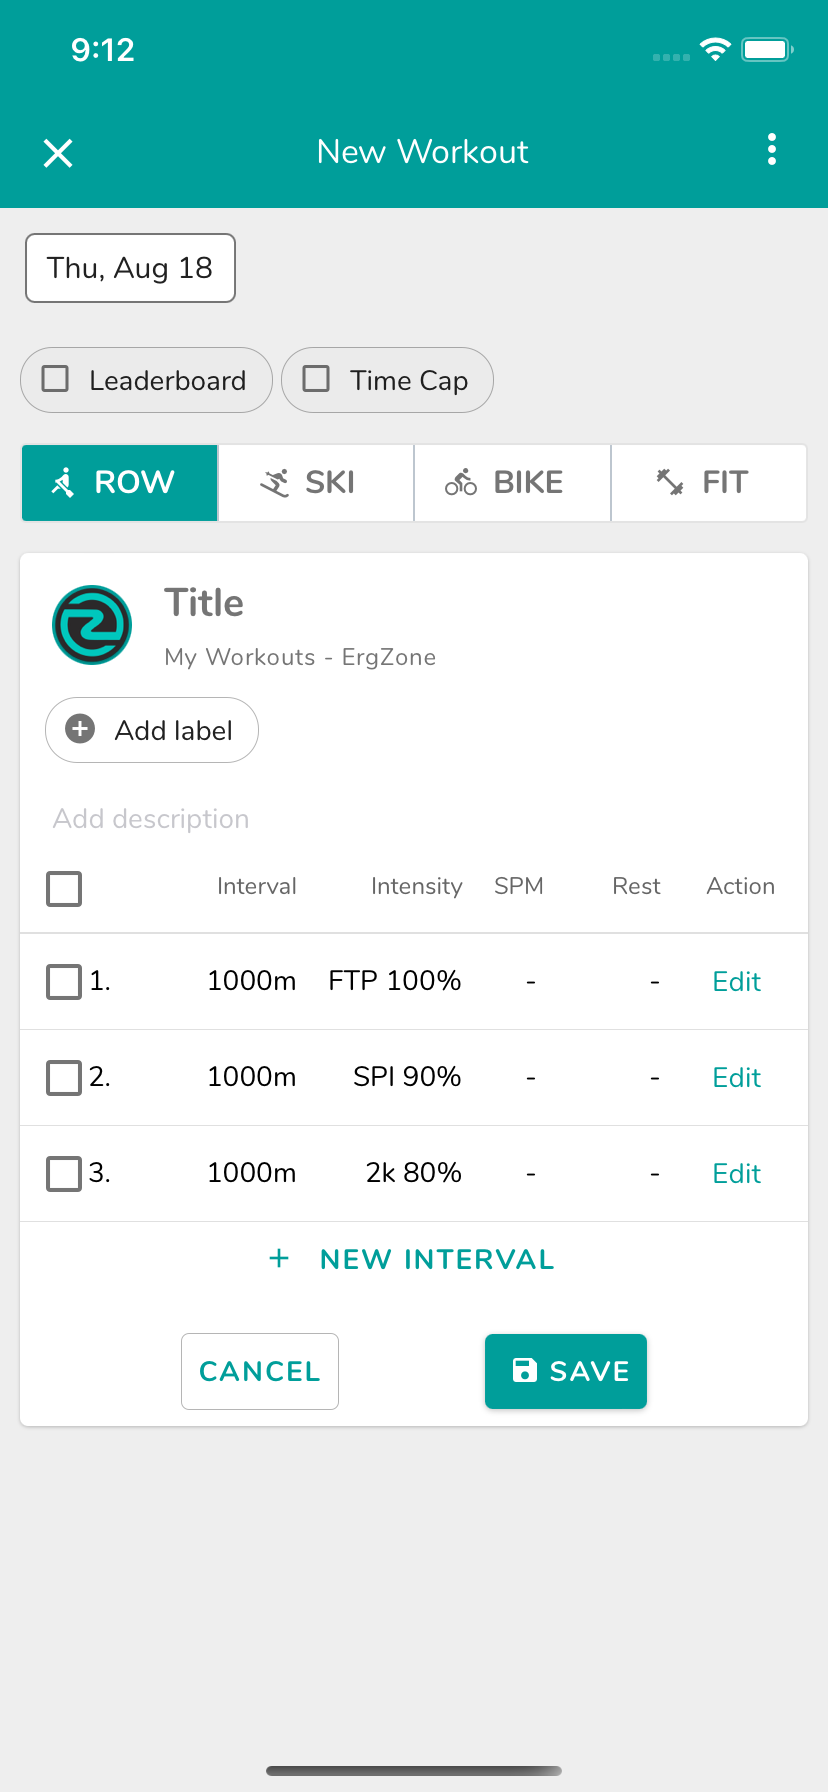The height and width of the screenshot is (1792, 828).
Task: Tap the rowing figure icon
Action: (64, 482)
